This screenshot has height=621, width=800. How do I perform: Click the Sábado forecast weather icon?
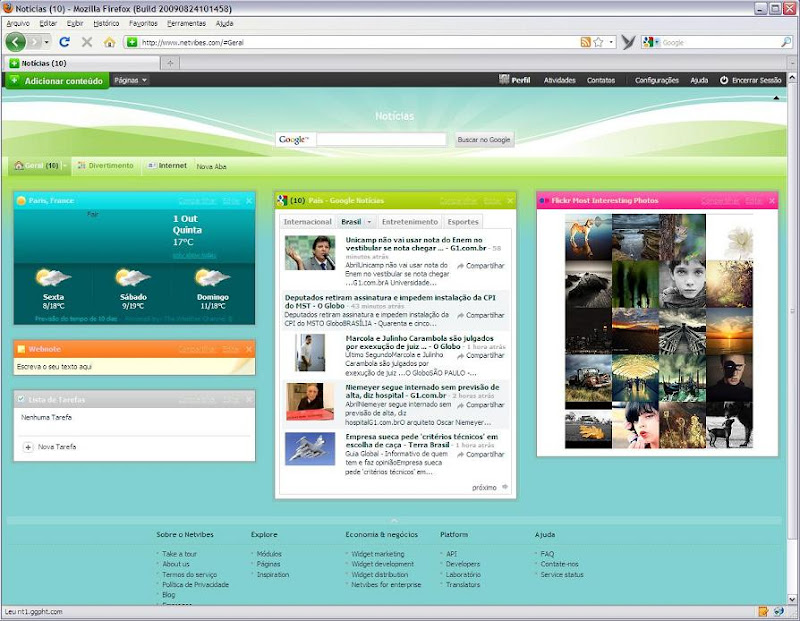[133, 279]
